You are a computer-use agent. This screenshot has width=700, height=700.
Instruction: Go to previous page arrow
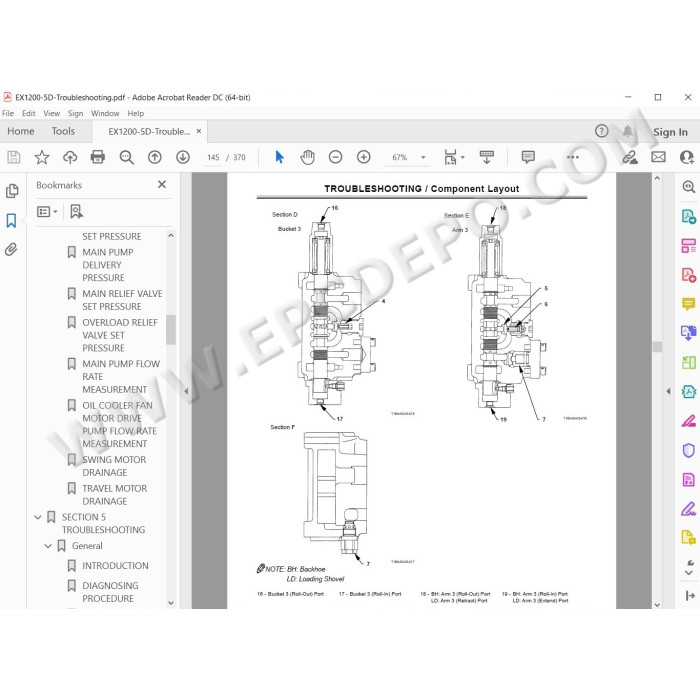pyautogui.click(x=154, y=157)
